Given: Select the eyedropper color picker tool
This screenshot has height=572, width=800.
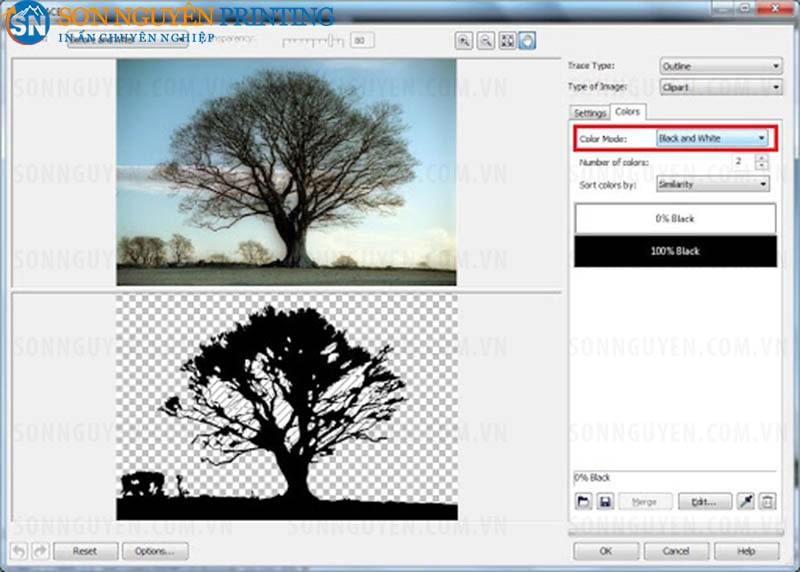Looking at the screenshot, I should click(x=746, y=502).
